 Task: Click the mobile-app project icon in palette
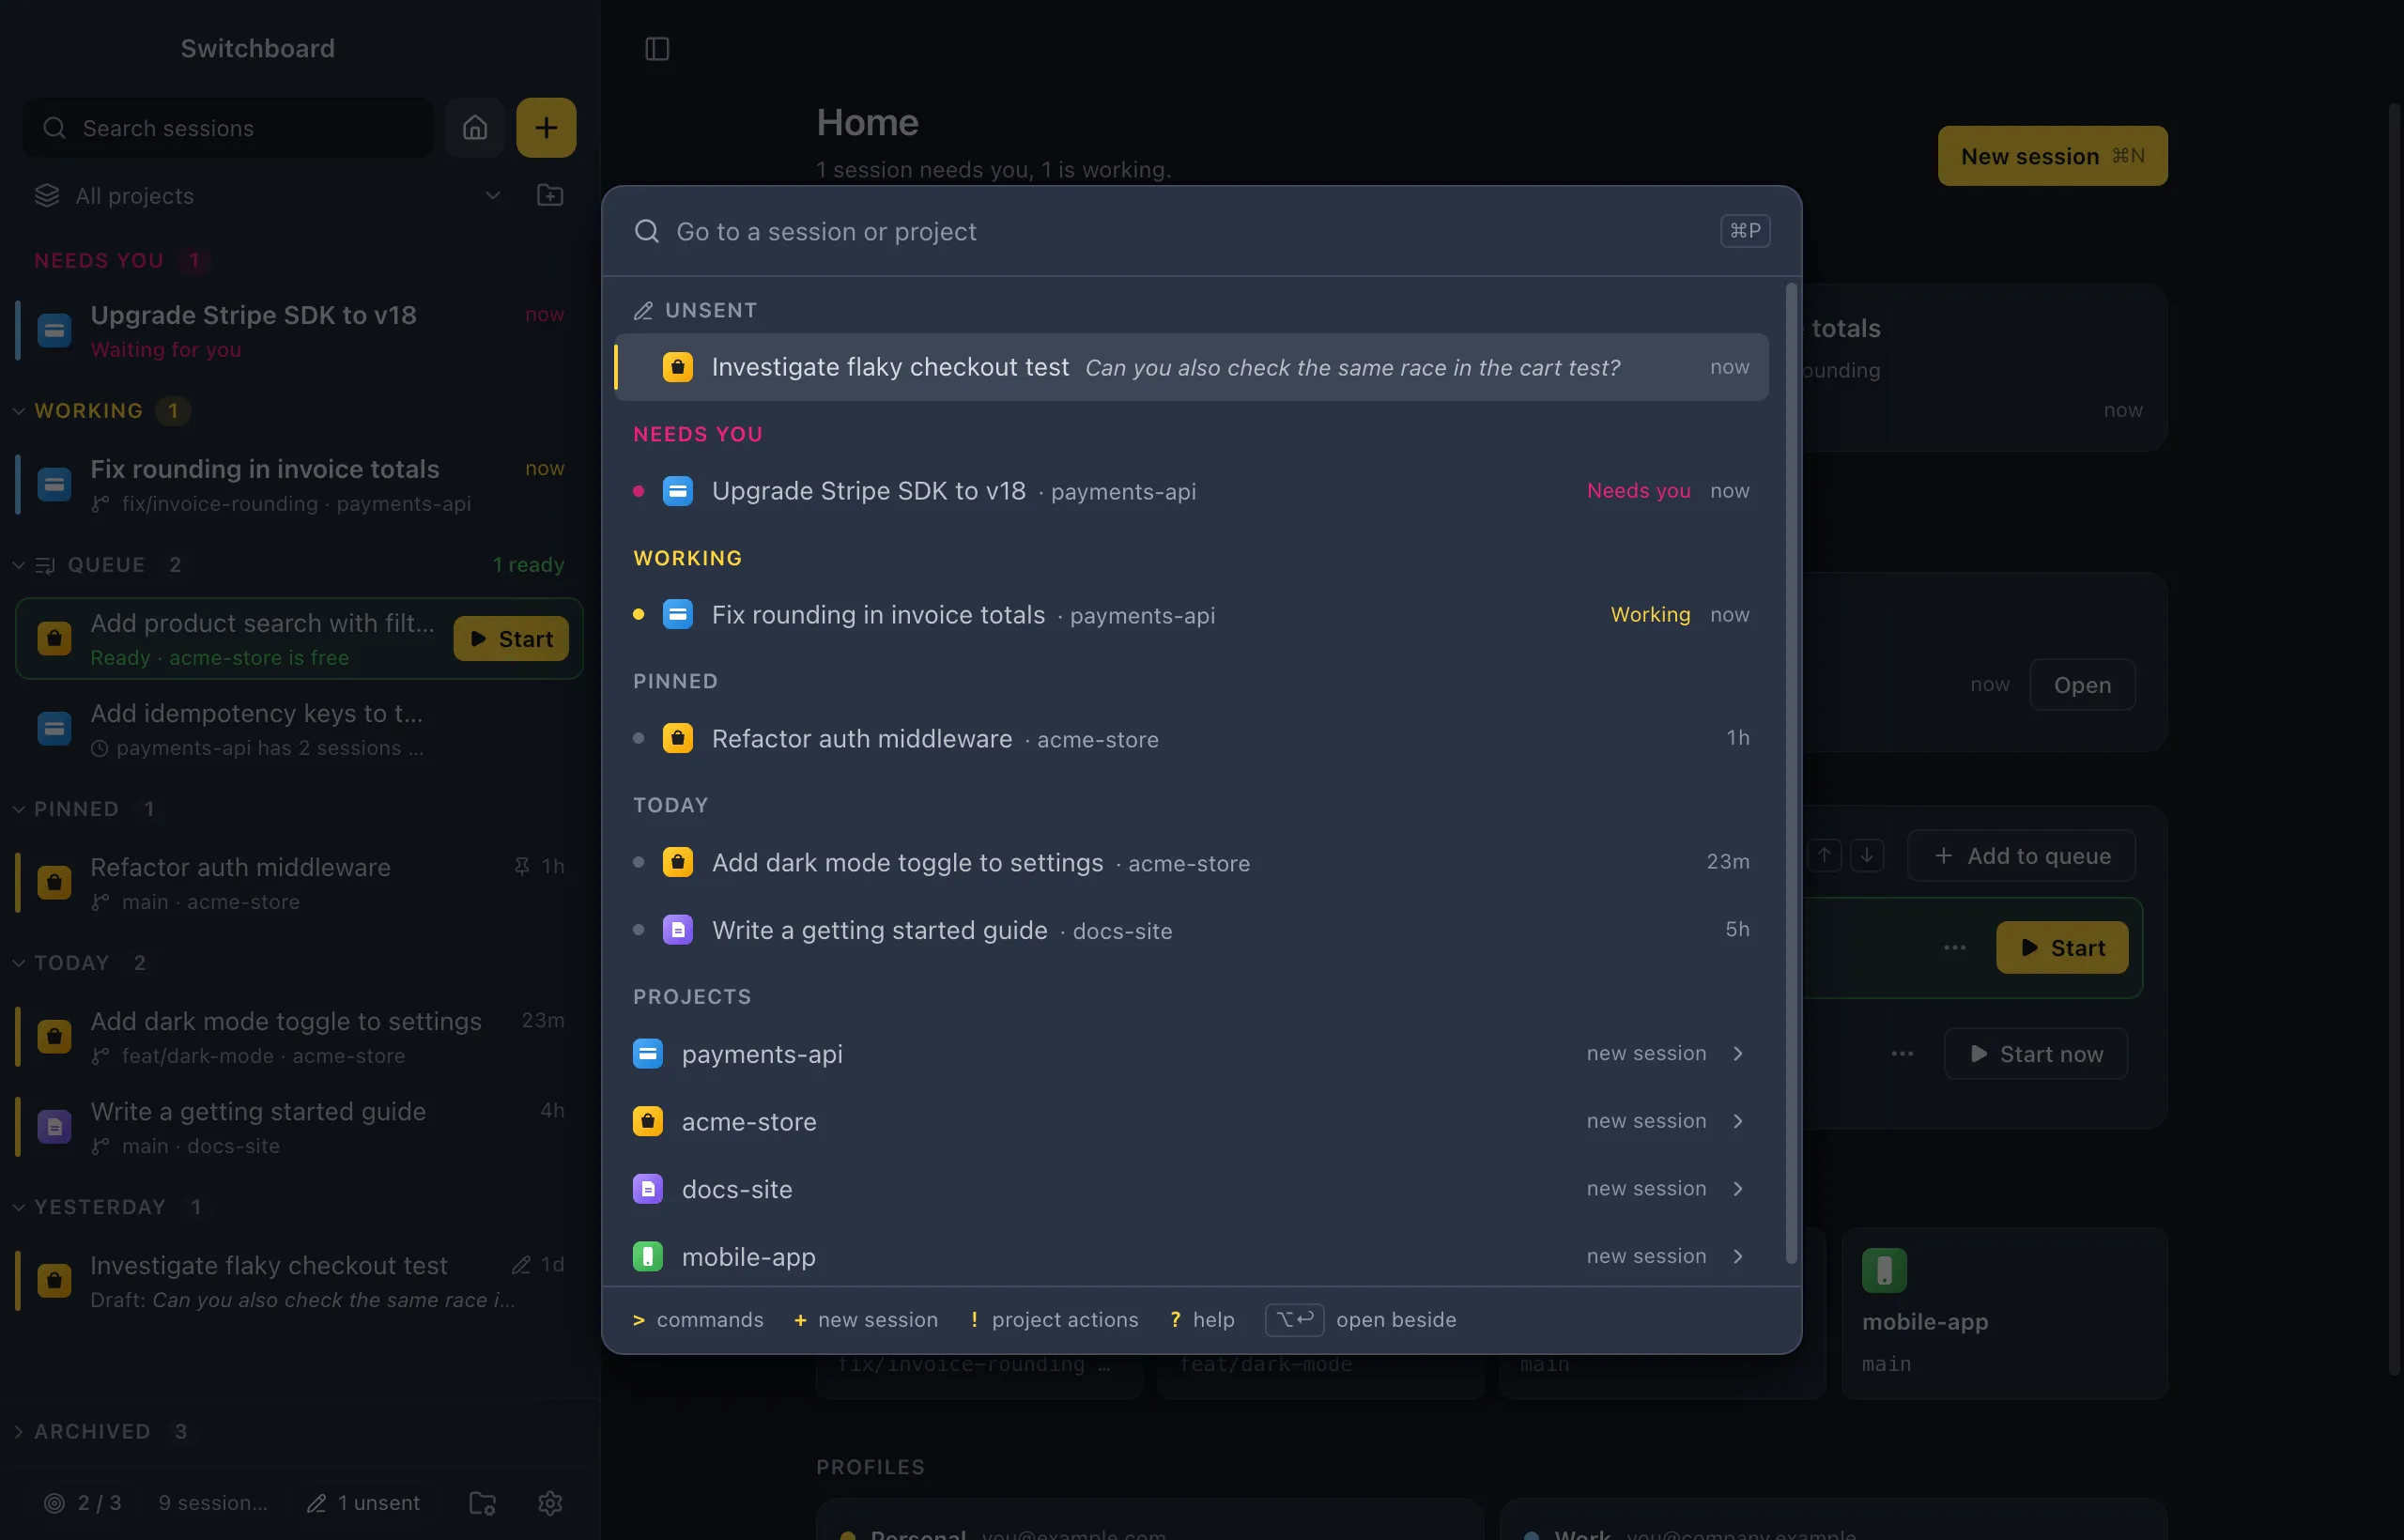648,1256
